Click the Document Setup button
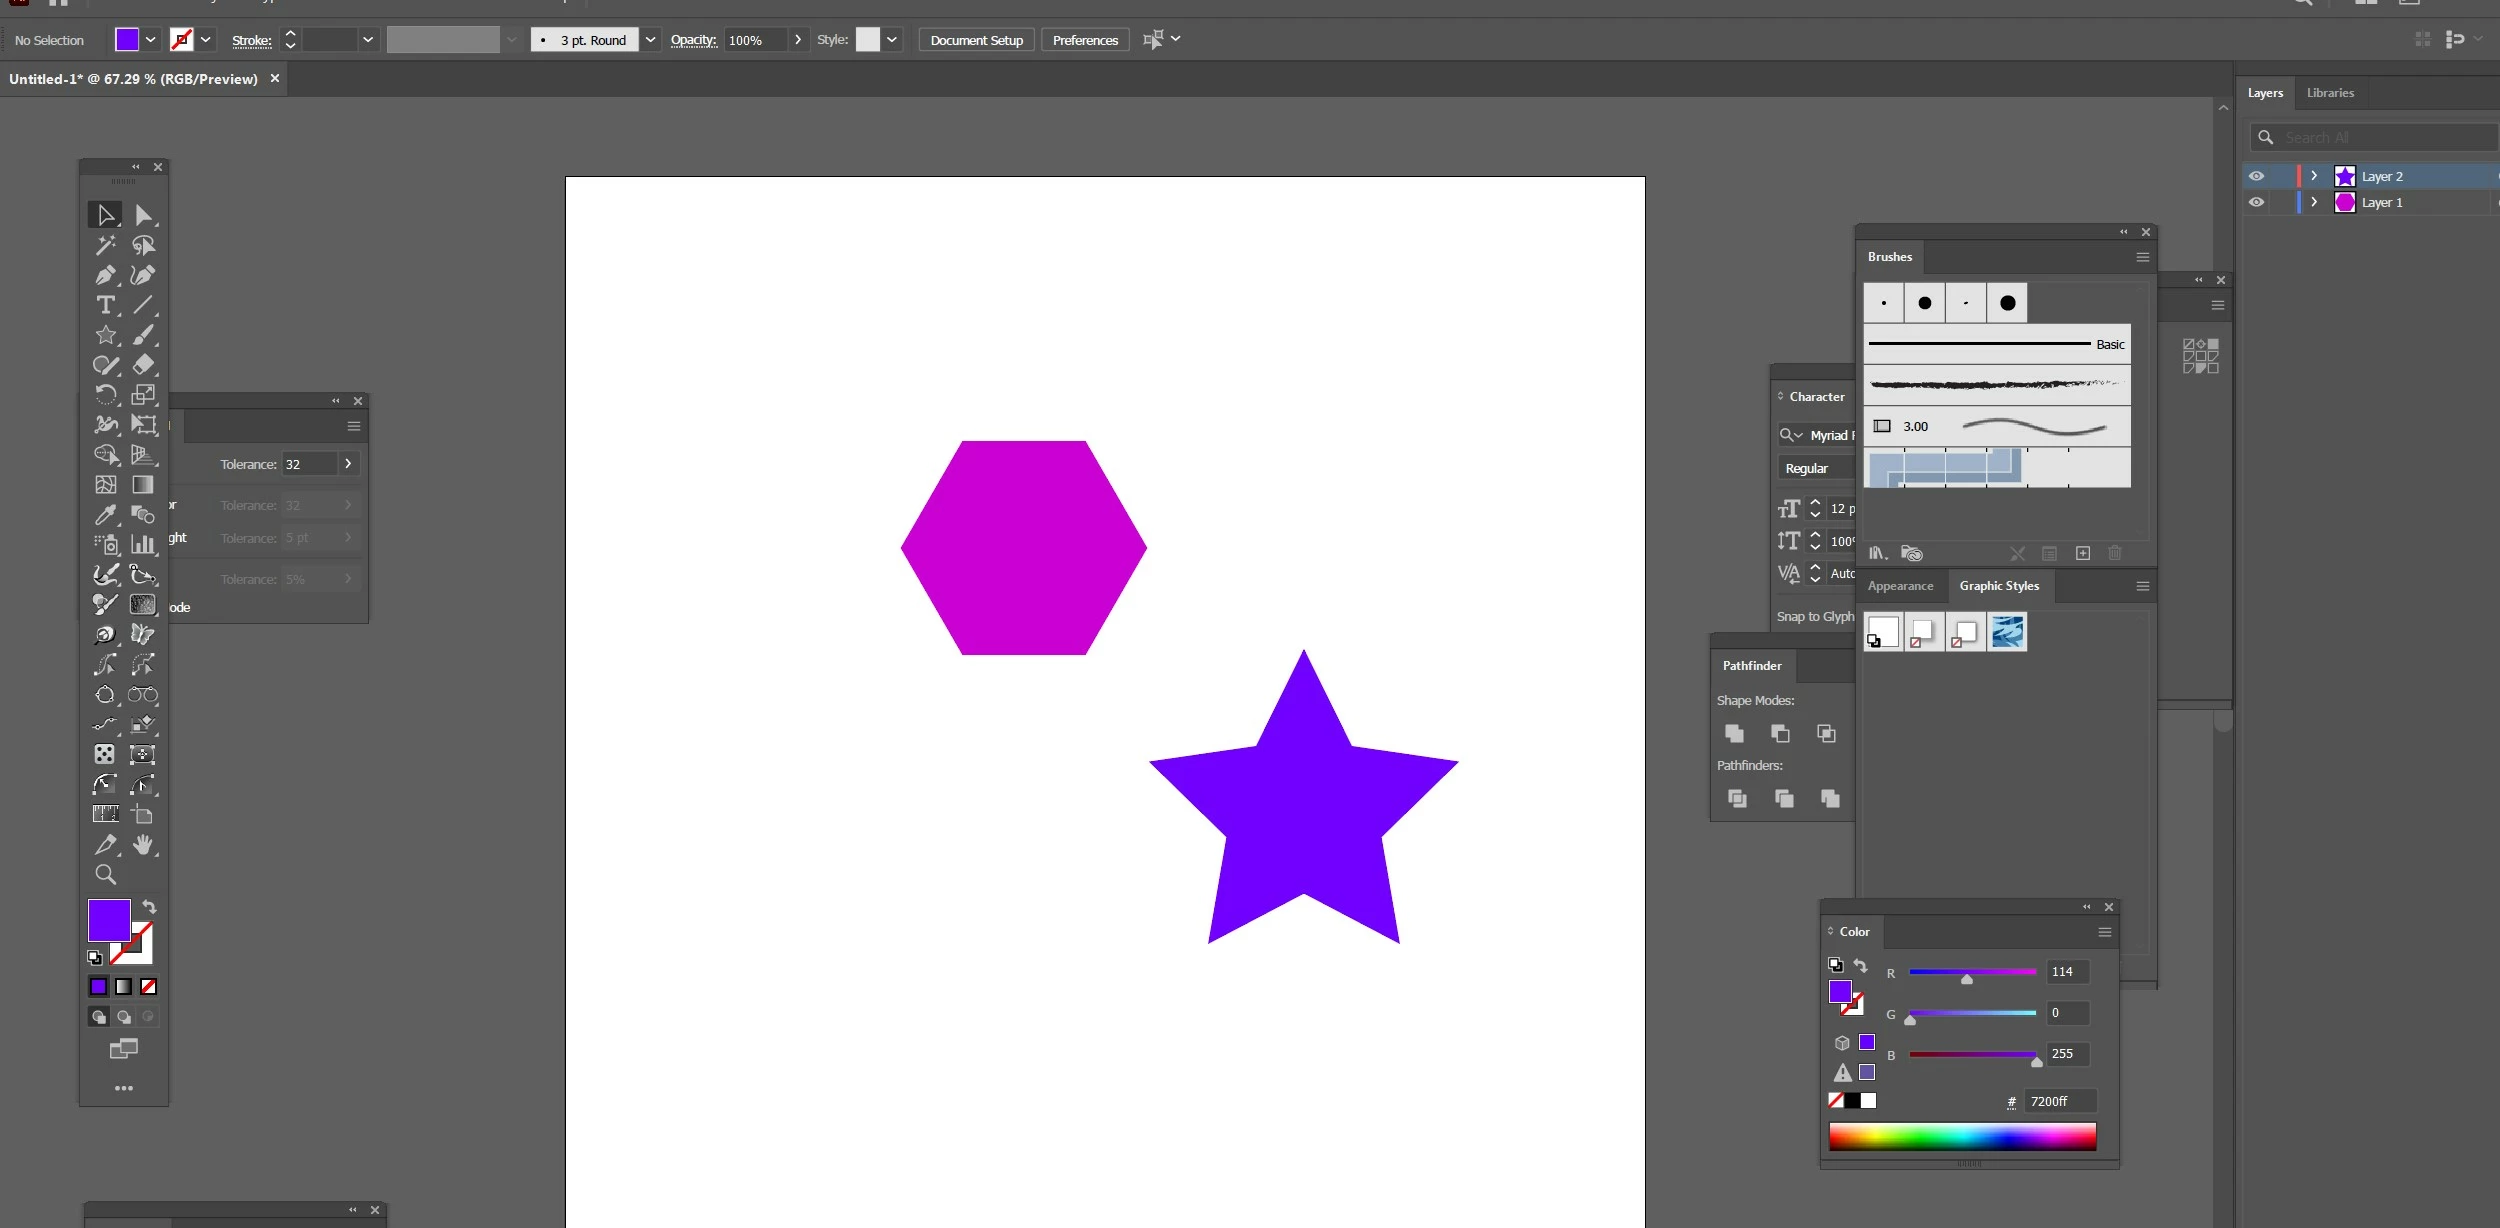The width and height of the screenshot is (2500, 1228). coord(976,40)
